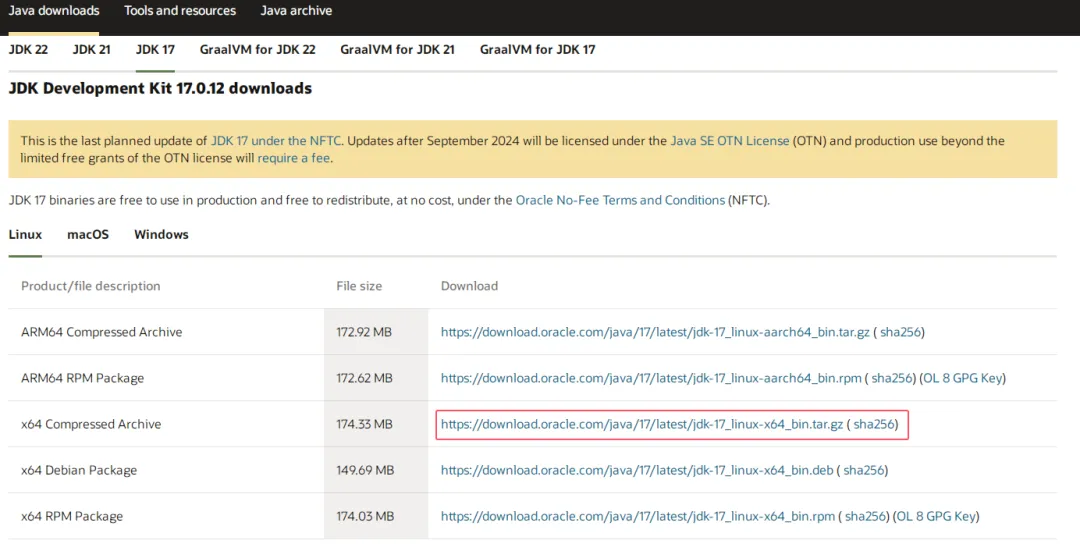
Task: Click the File size column header
Action: tap(359, 286)
